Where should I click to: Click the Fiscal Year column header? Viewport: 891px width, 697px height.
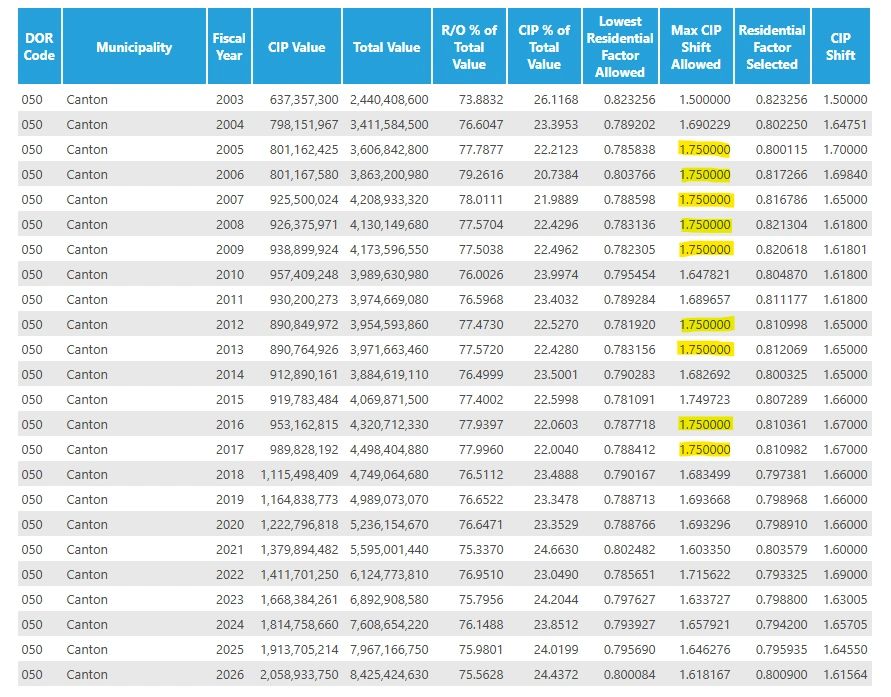coord(229,47)
